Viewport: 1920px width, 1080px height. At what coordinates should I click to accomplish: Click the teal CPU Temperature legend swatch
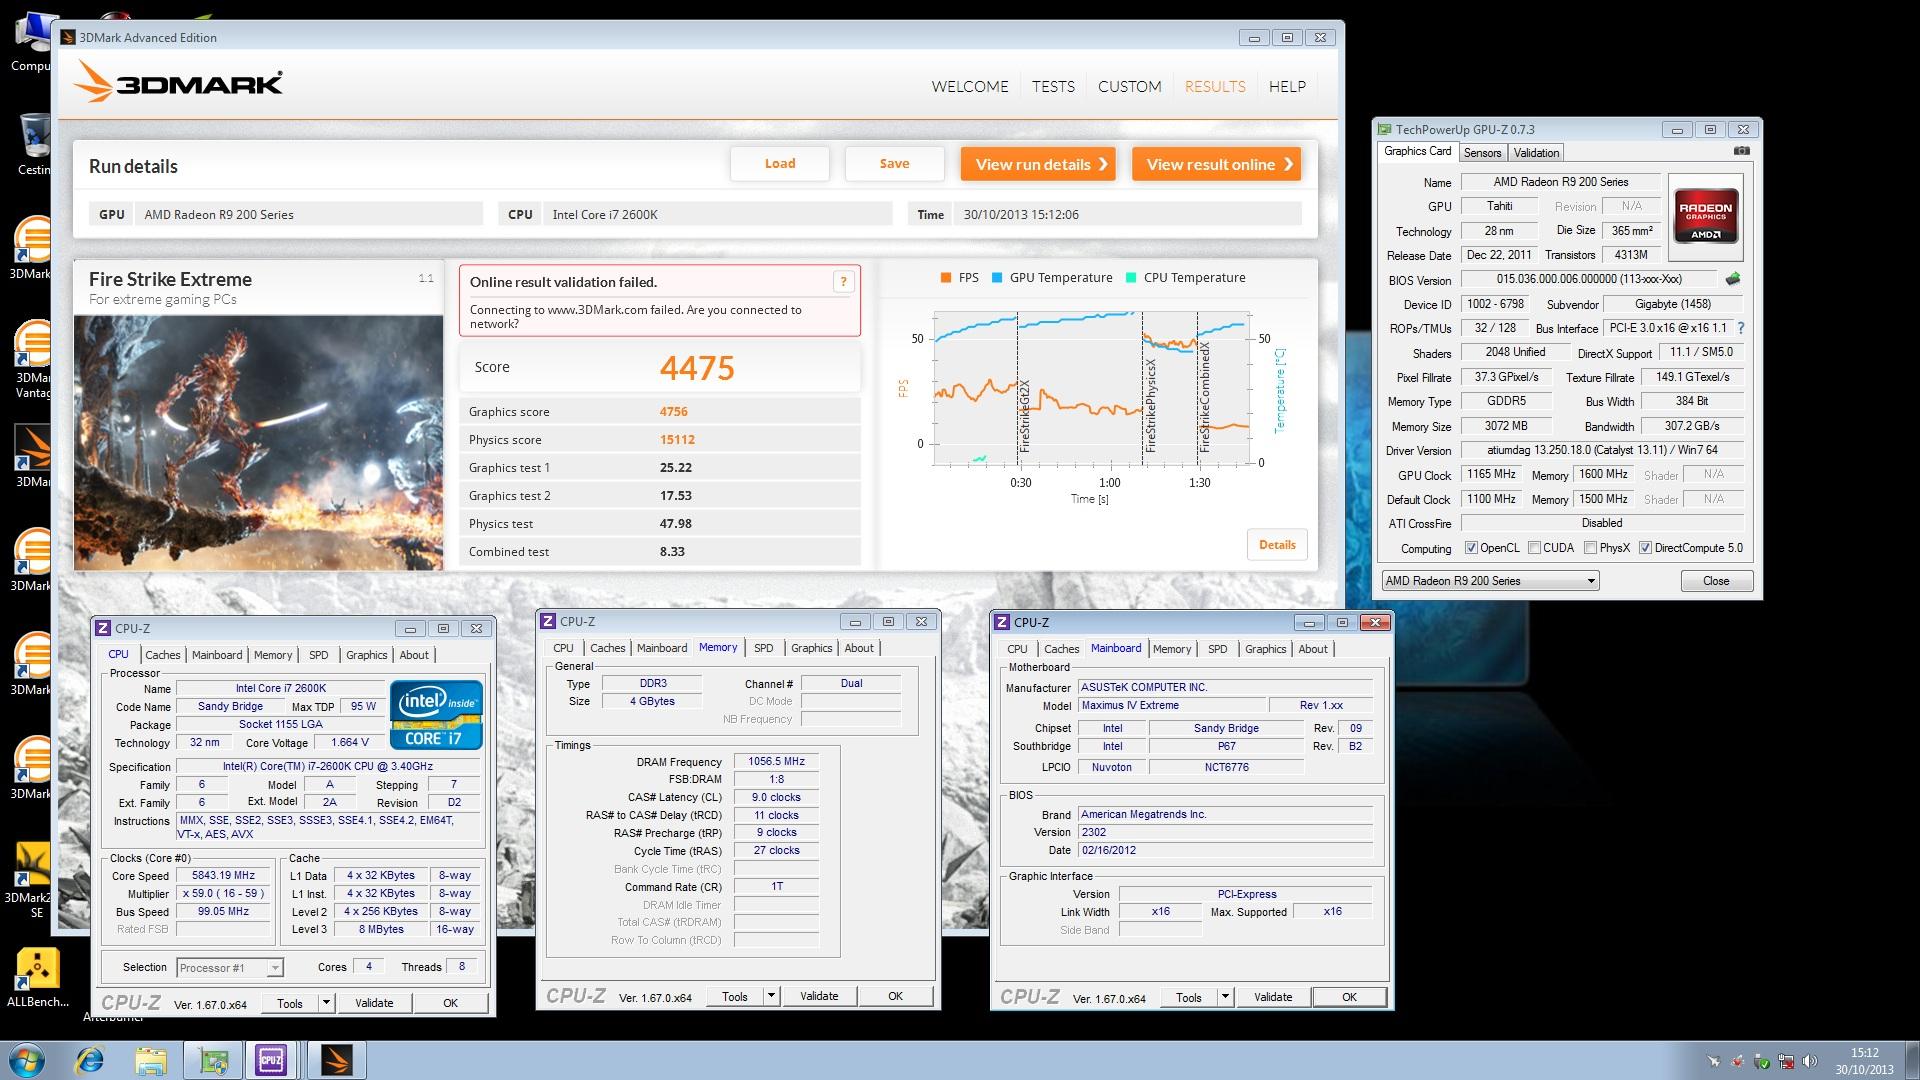coord(1130,278)
